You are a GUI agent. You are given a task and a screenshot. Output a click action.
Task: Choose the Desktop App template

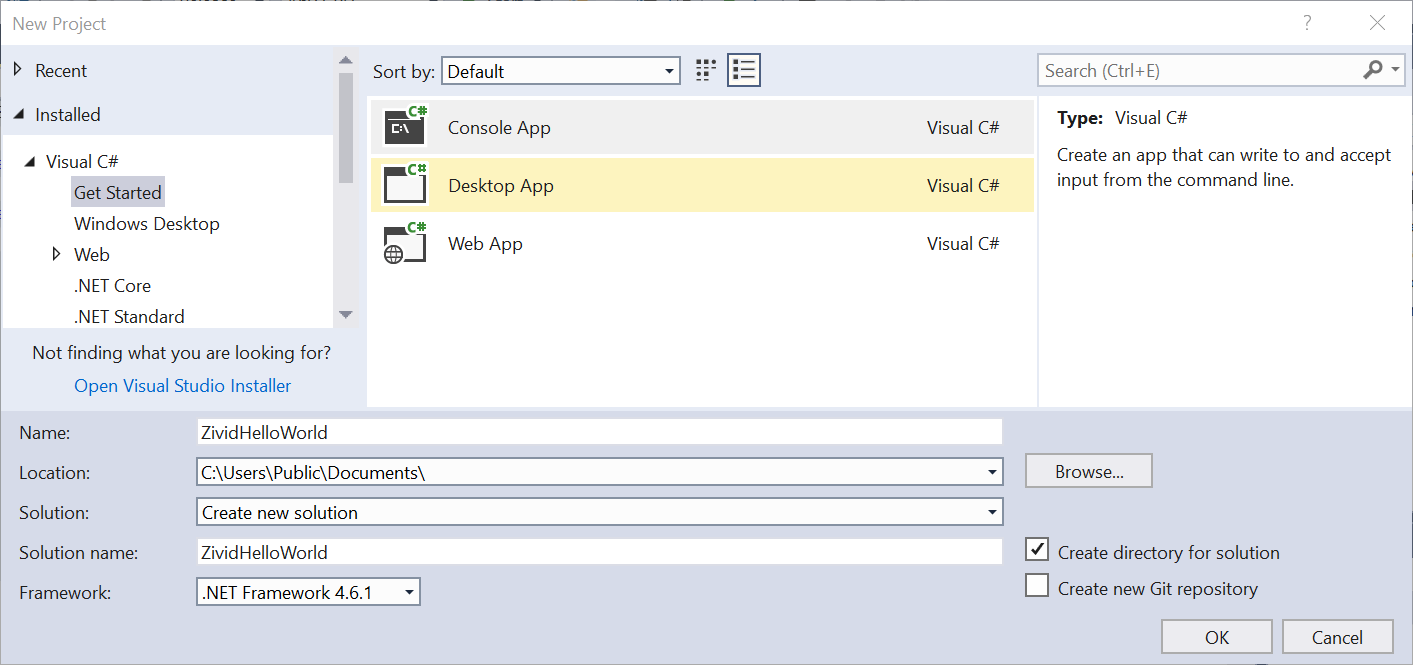coord(702,185)
